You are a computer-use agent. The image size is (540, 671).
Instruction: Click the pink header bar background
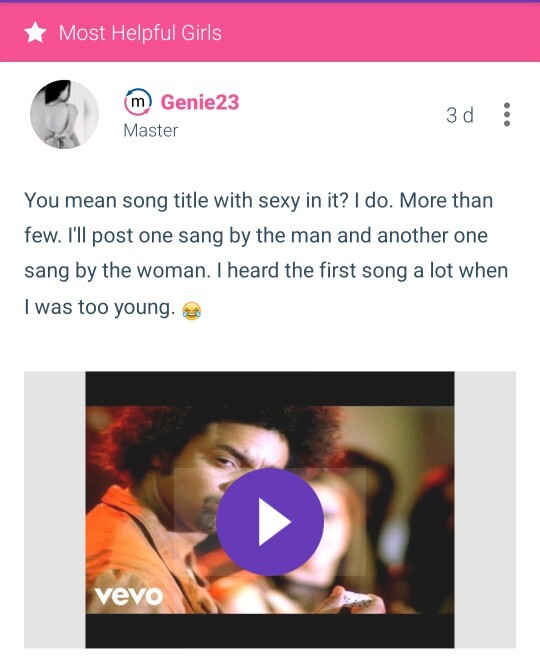[x=270, y=33]
